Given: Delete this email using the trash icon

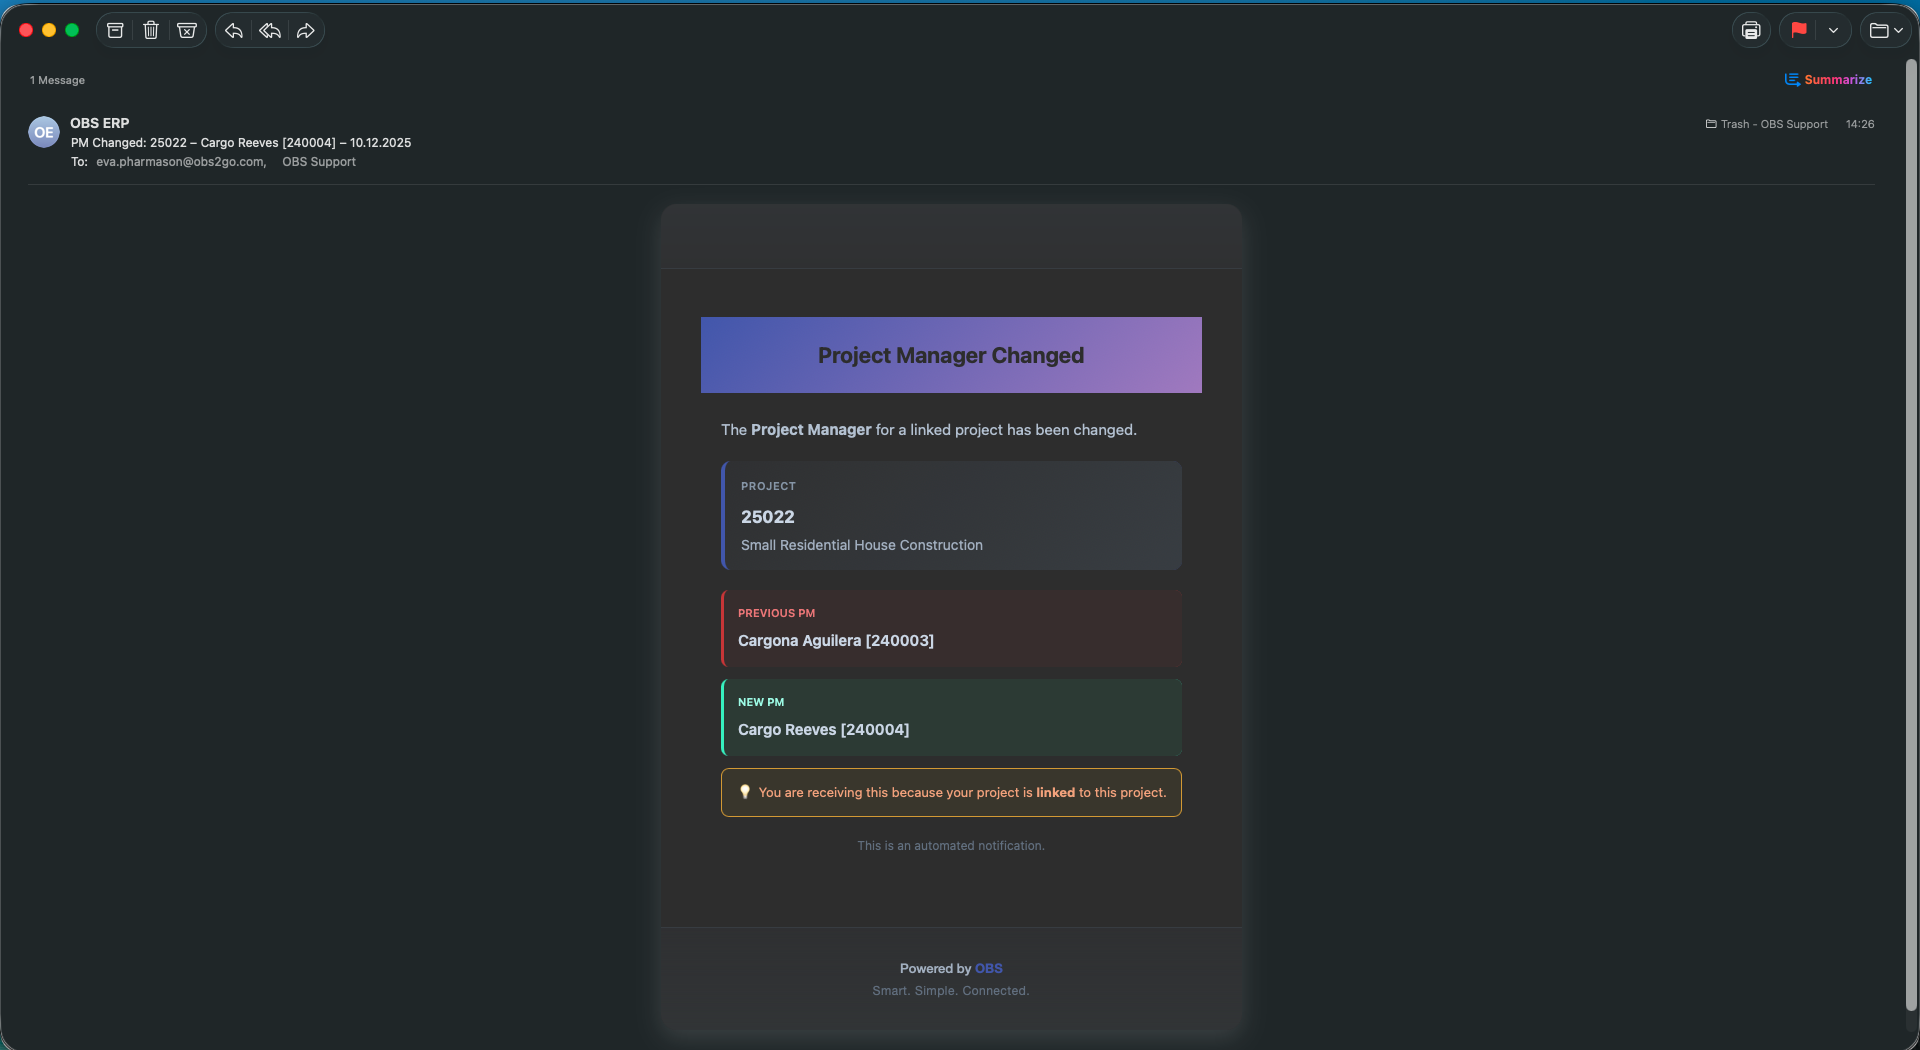Looking at the screenshot, I should point(151,31).
